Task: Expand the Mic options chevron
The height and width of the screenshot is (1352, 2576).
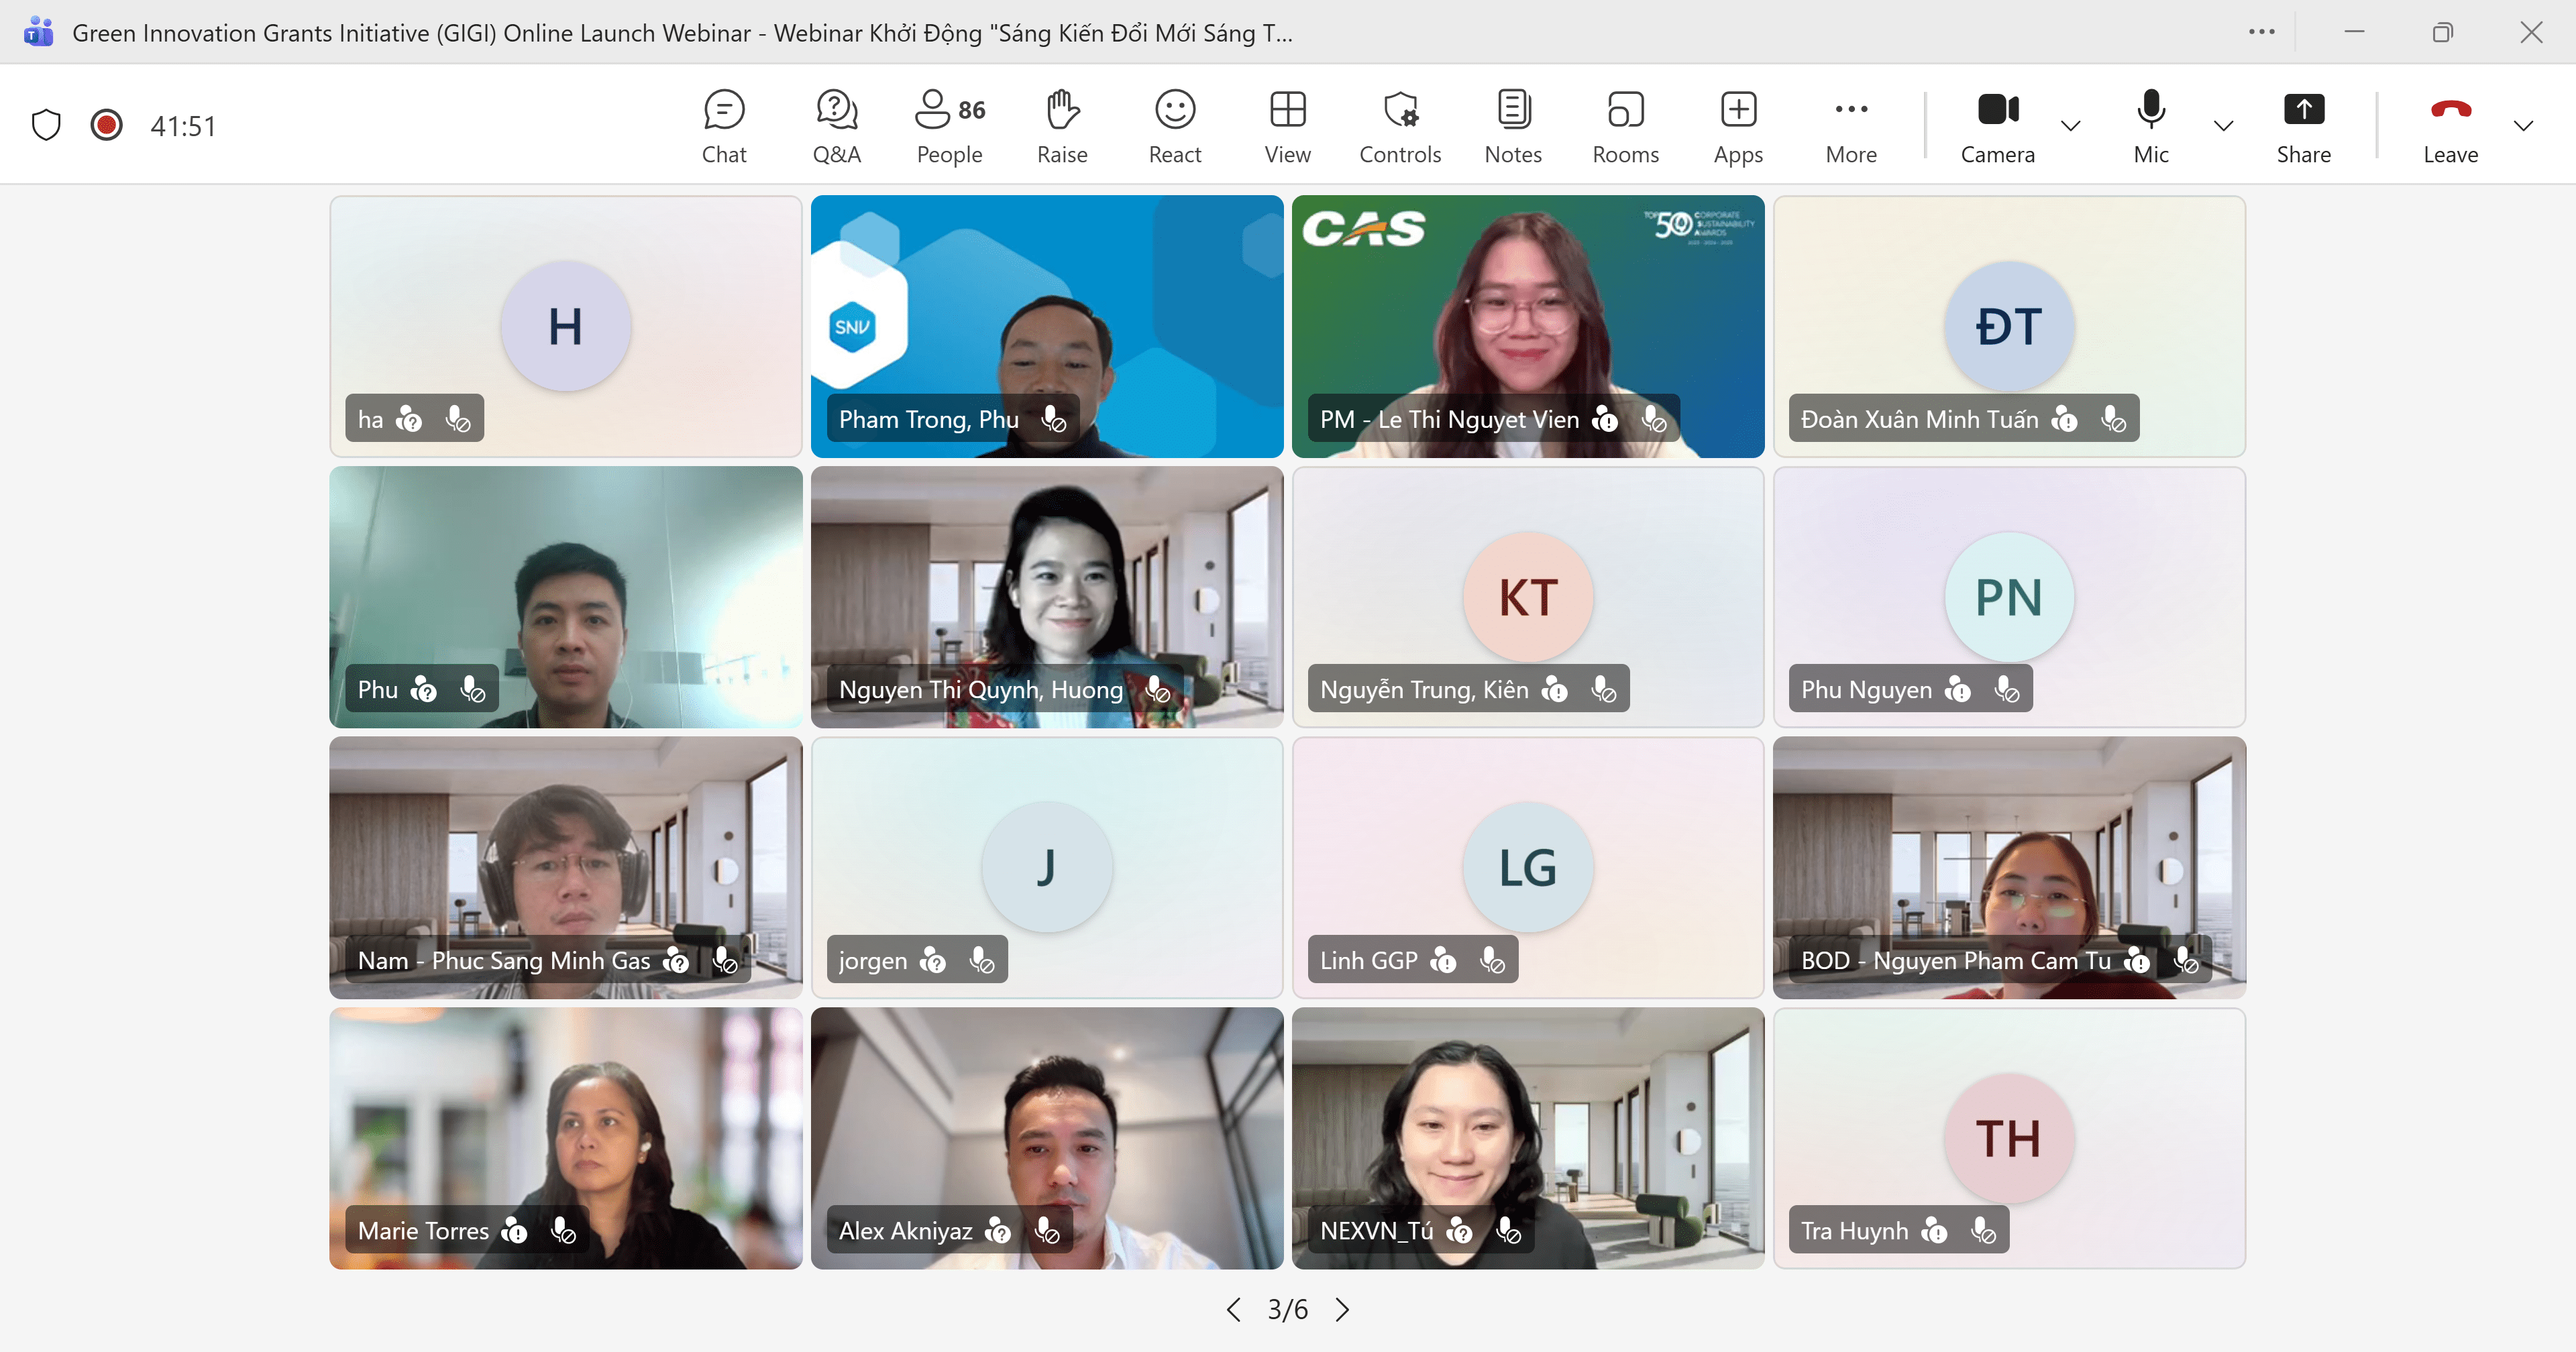Action: (x=2223, y=126)
